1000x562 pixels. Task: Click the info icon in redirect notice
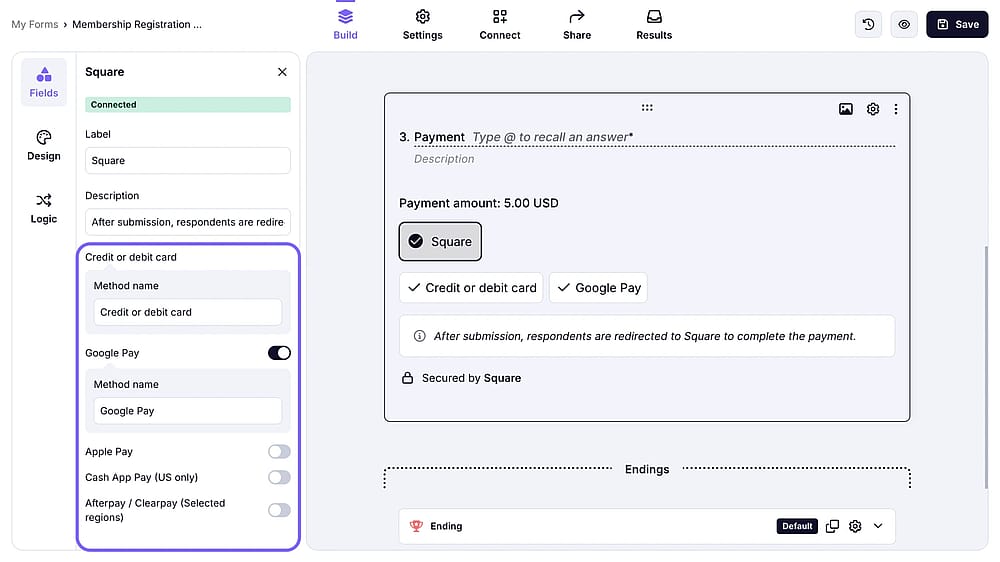[x=419, y=336]
